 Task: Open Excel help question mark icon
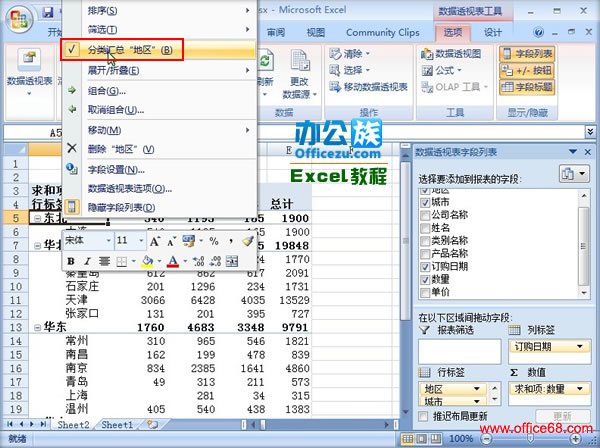point(538,33)
